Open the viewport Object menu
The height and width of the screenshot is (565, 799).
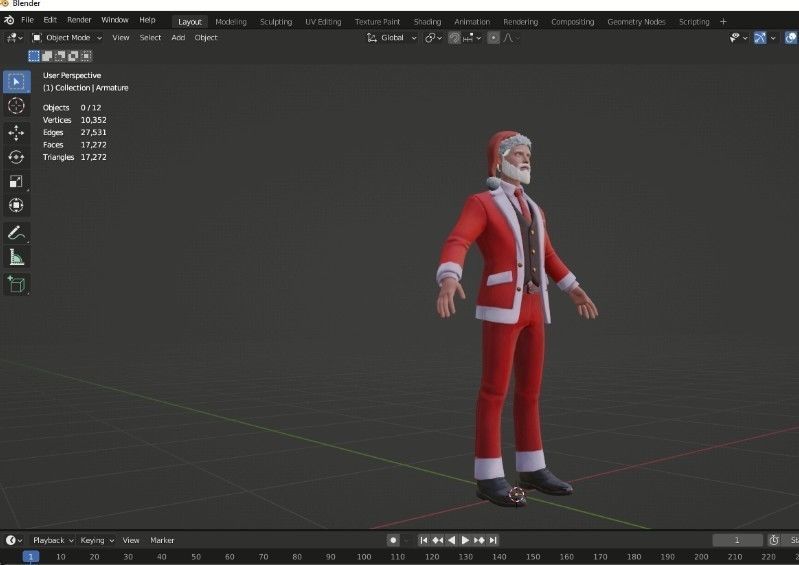tap(206, 38)
